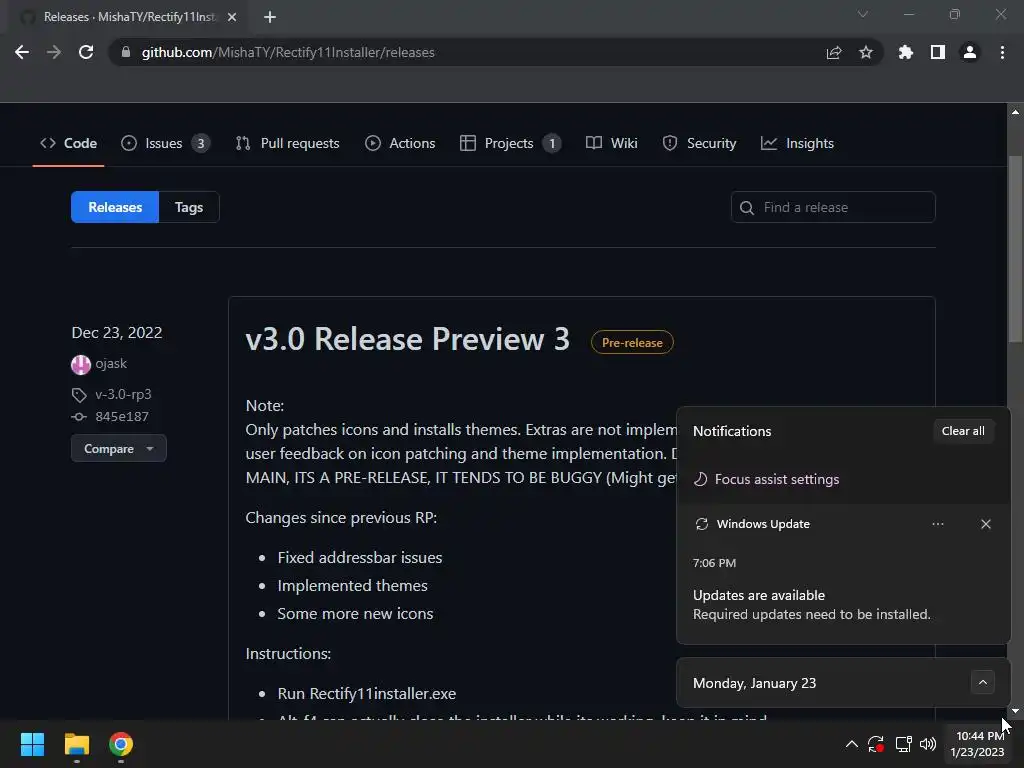1024x768 pixels.
Task: Open the Code repository tab
Action: [x=68, y=143]
